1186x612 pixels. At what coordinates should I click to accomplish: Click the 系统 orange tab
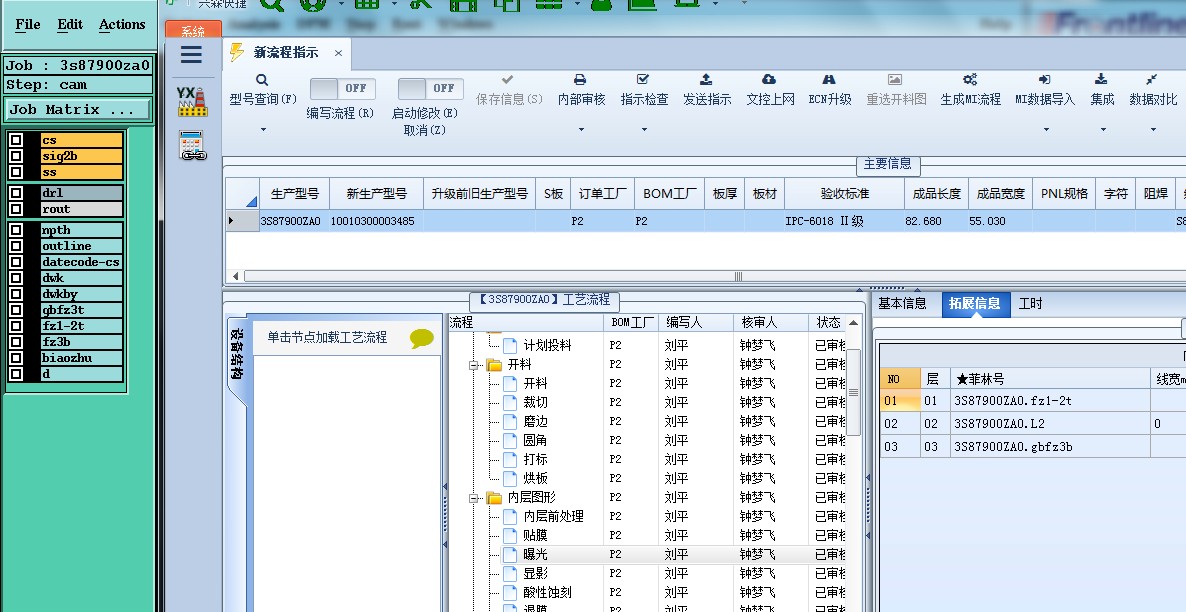pyautogui.click(x=193, y=30)
